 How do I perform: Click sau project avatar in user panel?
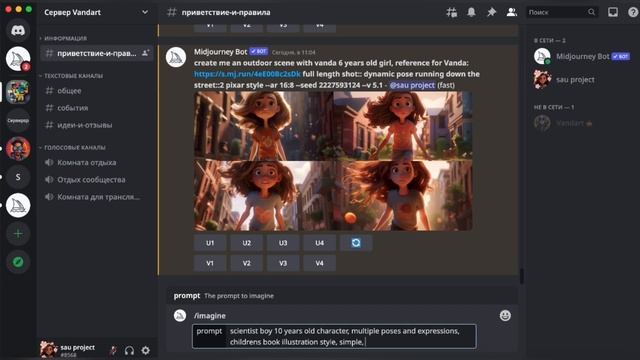(x=48, y=350)
